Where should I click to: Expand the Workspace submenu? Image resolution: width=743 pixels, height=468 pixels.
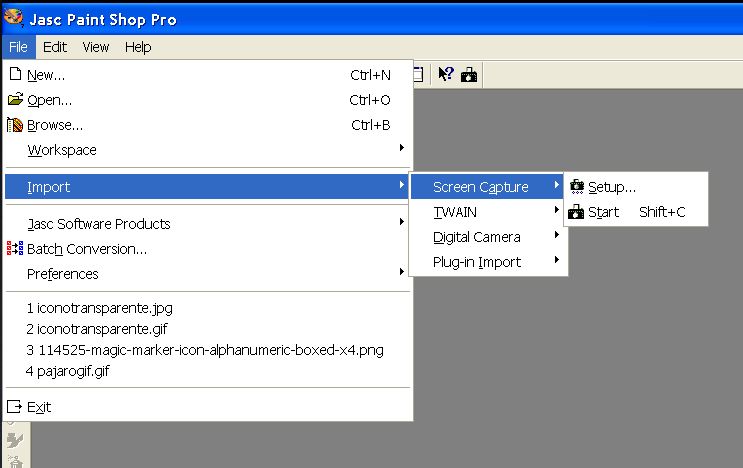coord(62,150)
